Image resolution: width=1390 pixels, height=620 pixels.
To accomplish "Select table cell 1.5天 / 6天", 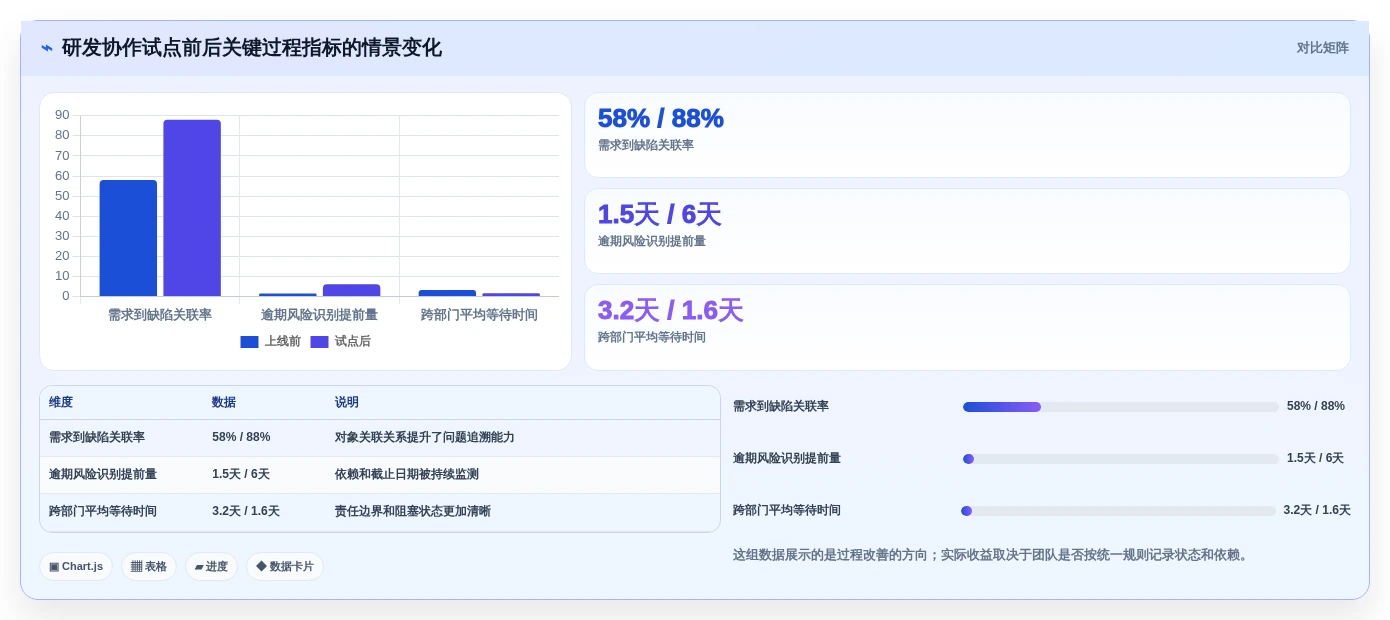I will pos(241,474).
